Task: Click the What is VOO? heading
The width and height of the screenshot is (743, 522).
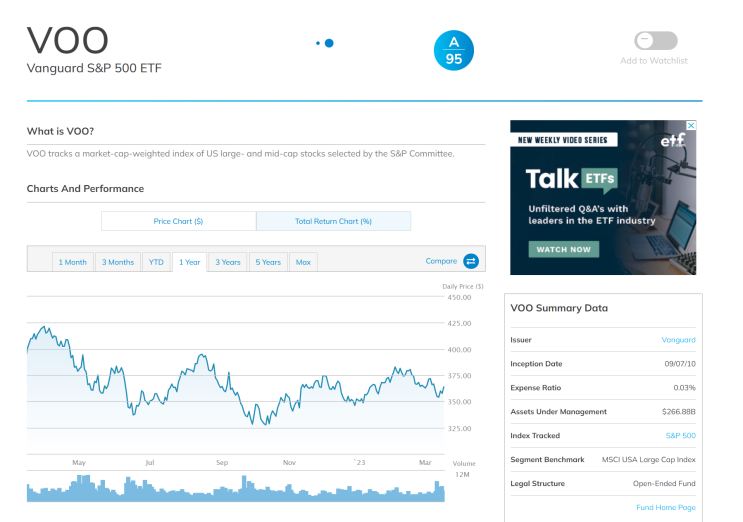Action: pos(60,131)
